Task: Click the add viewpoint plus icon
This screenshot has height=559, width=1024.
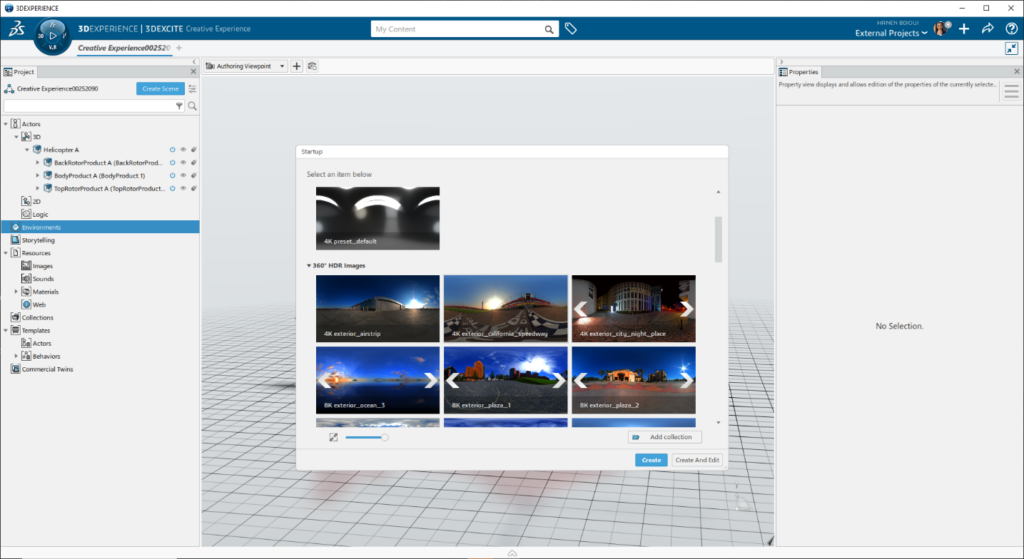Action: point(296,66)
